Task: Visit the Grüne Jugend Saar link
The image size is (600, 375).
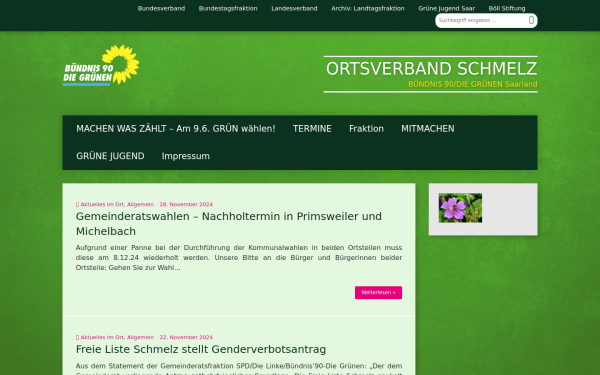Action: [447, 8]
